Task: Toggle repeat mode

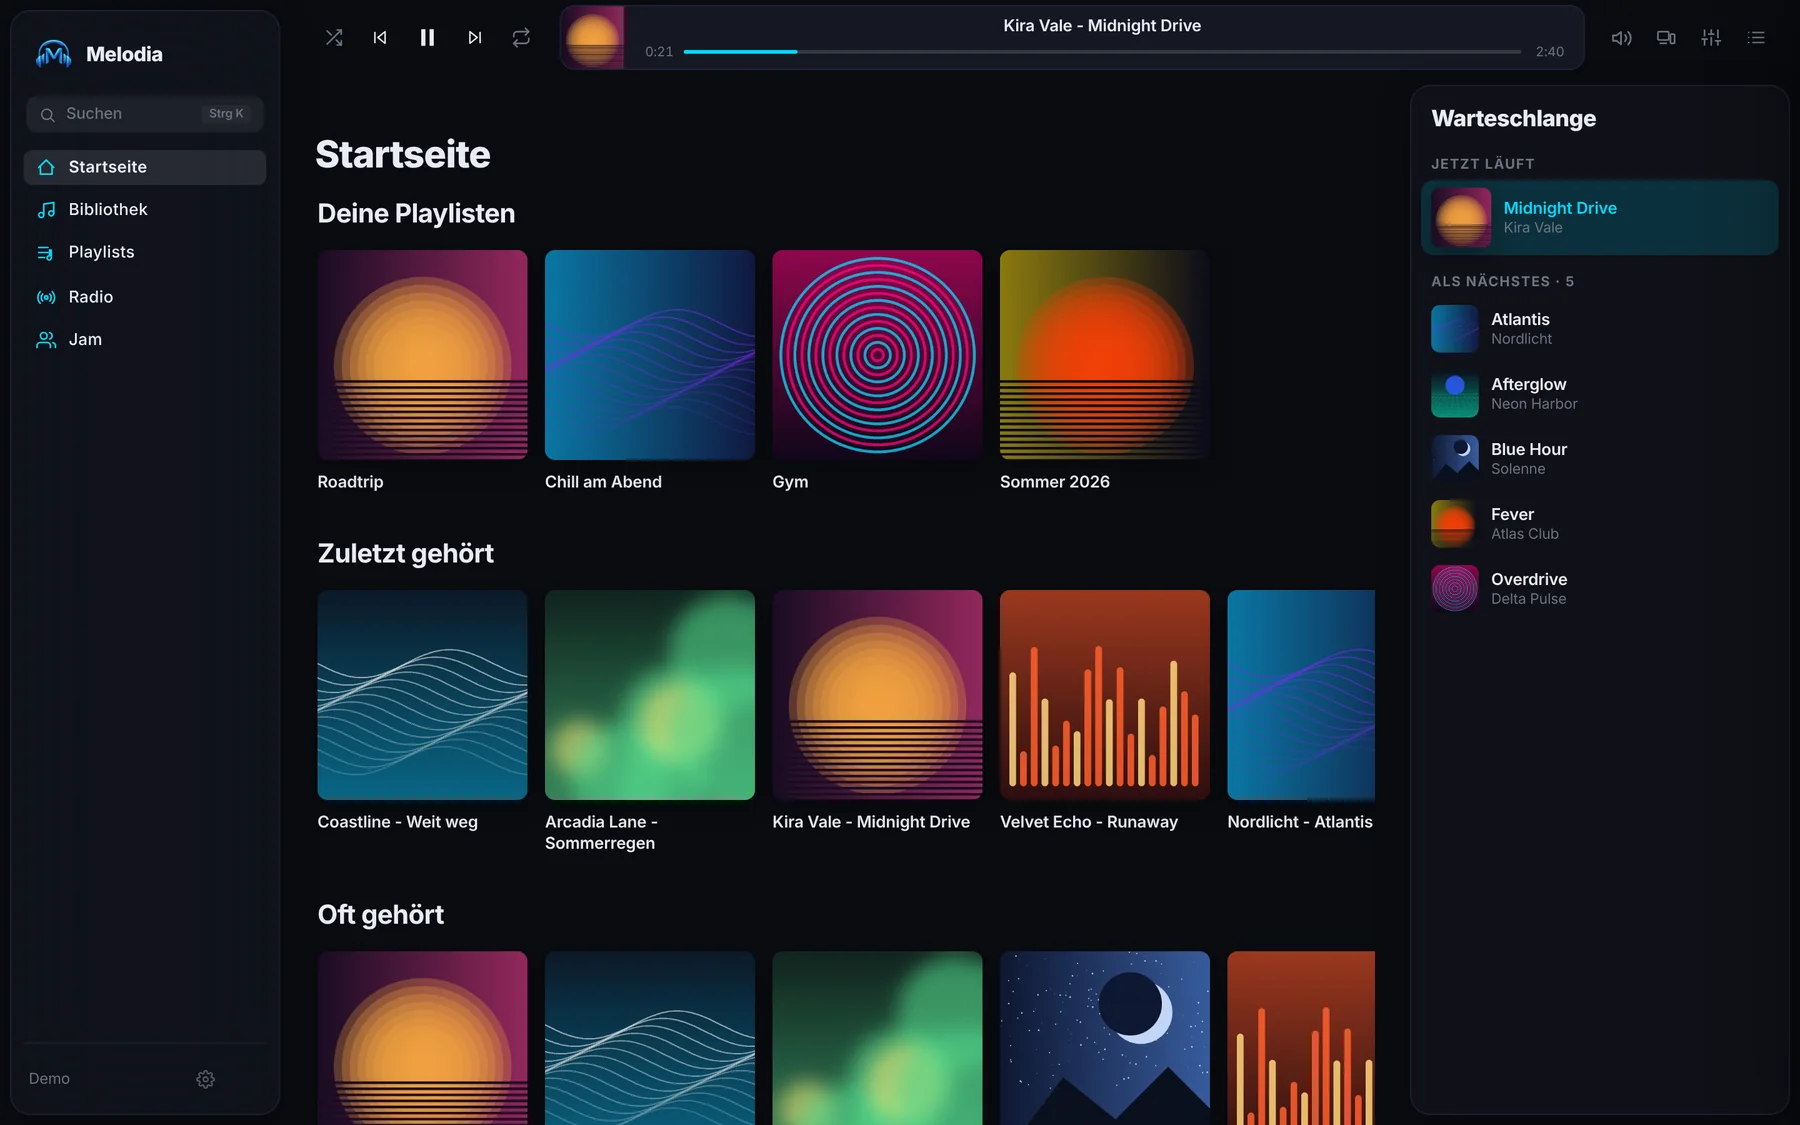Action: click(x=521, y=38)
